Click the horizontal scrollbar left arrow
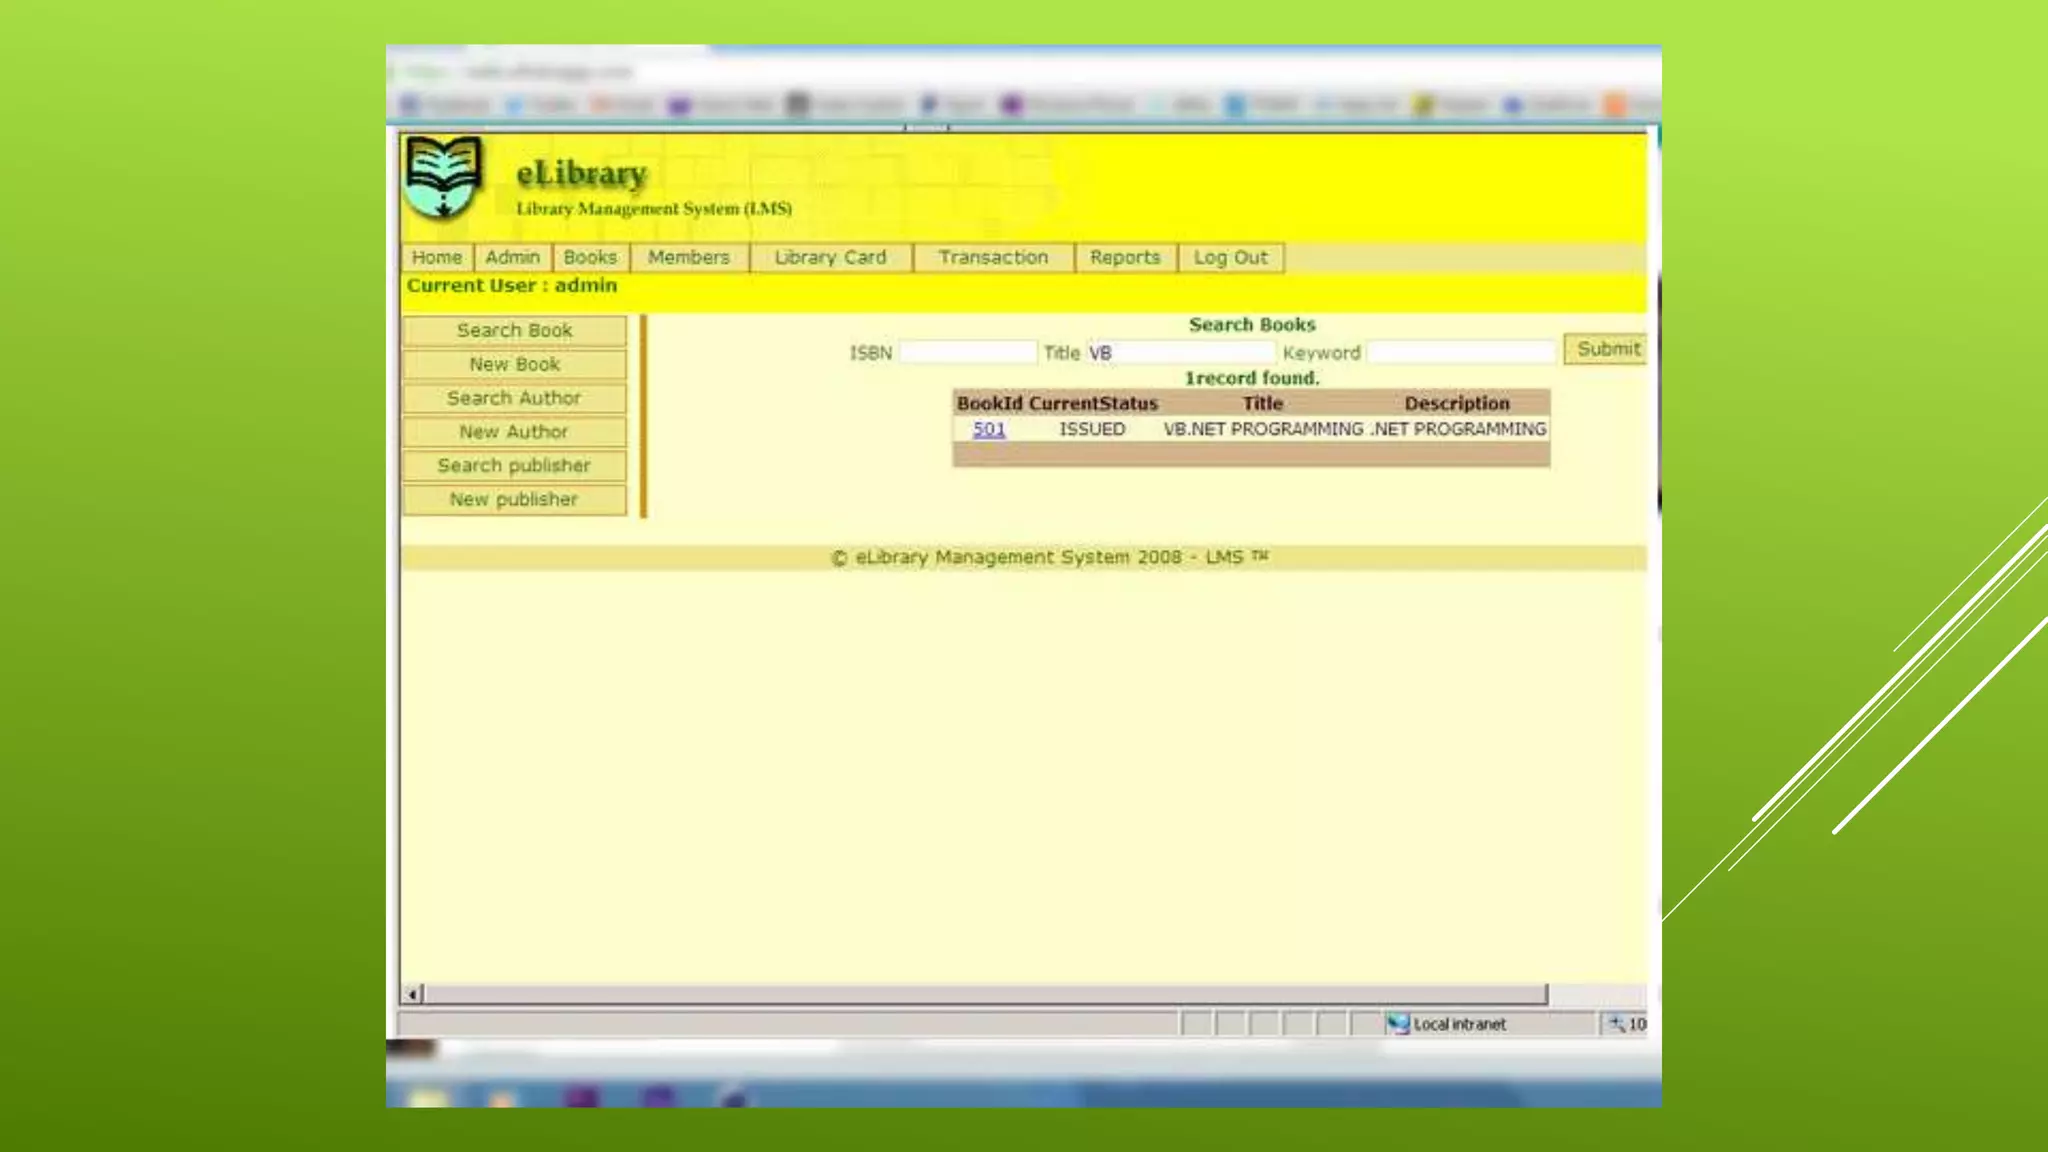The width and height of the screenshot is (2048, 1152). pyautogui.click(x=412, y=994)
